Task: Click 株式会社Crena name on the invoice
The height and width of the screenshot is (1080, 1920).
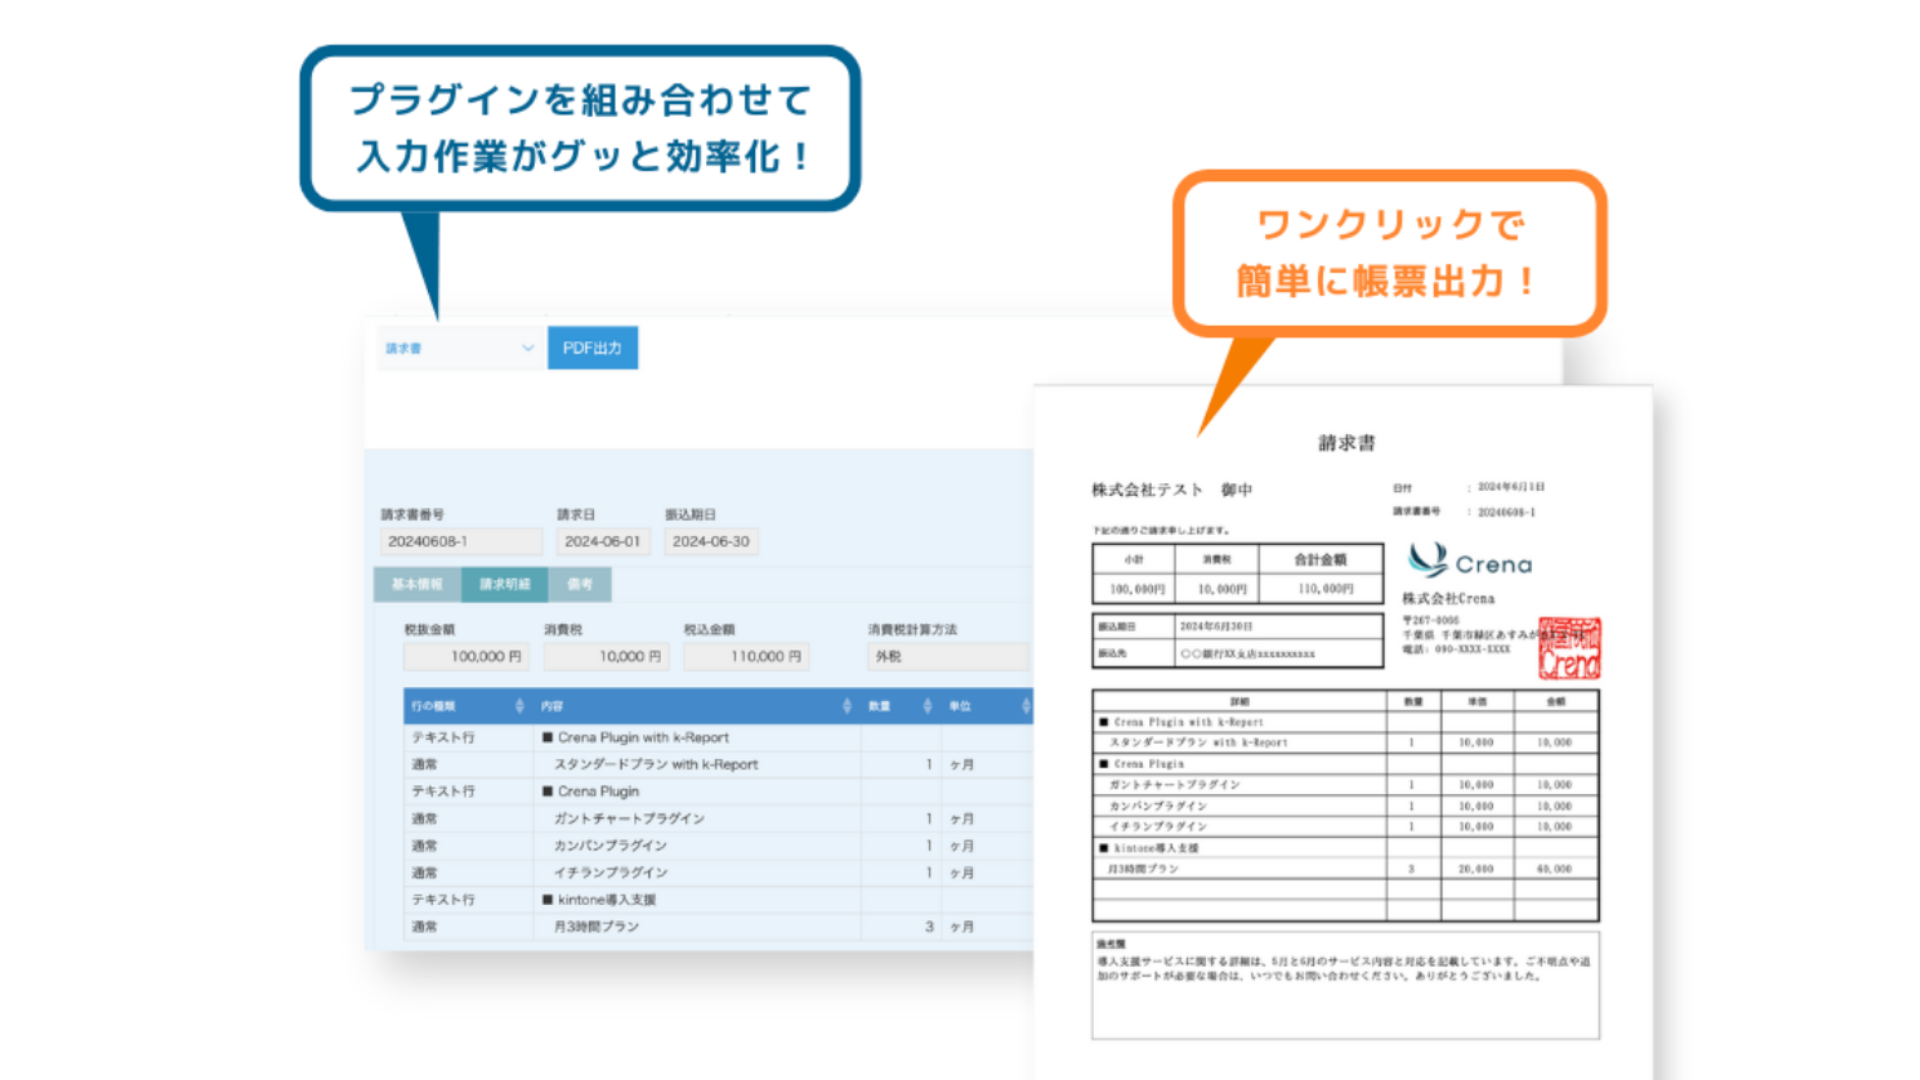Action: (1448, 598)
